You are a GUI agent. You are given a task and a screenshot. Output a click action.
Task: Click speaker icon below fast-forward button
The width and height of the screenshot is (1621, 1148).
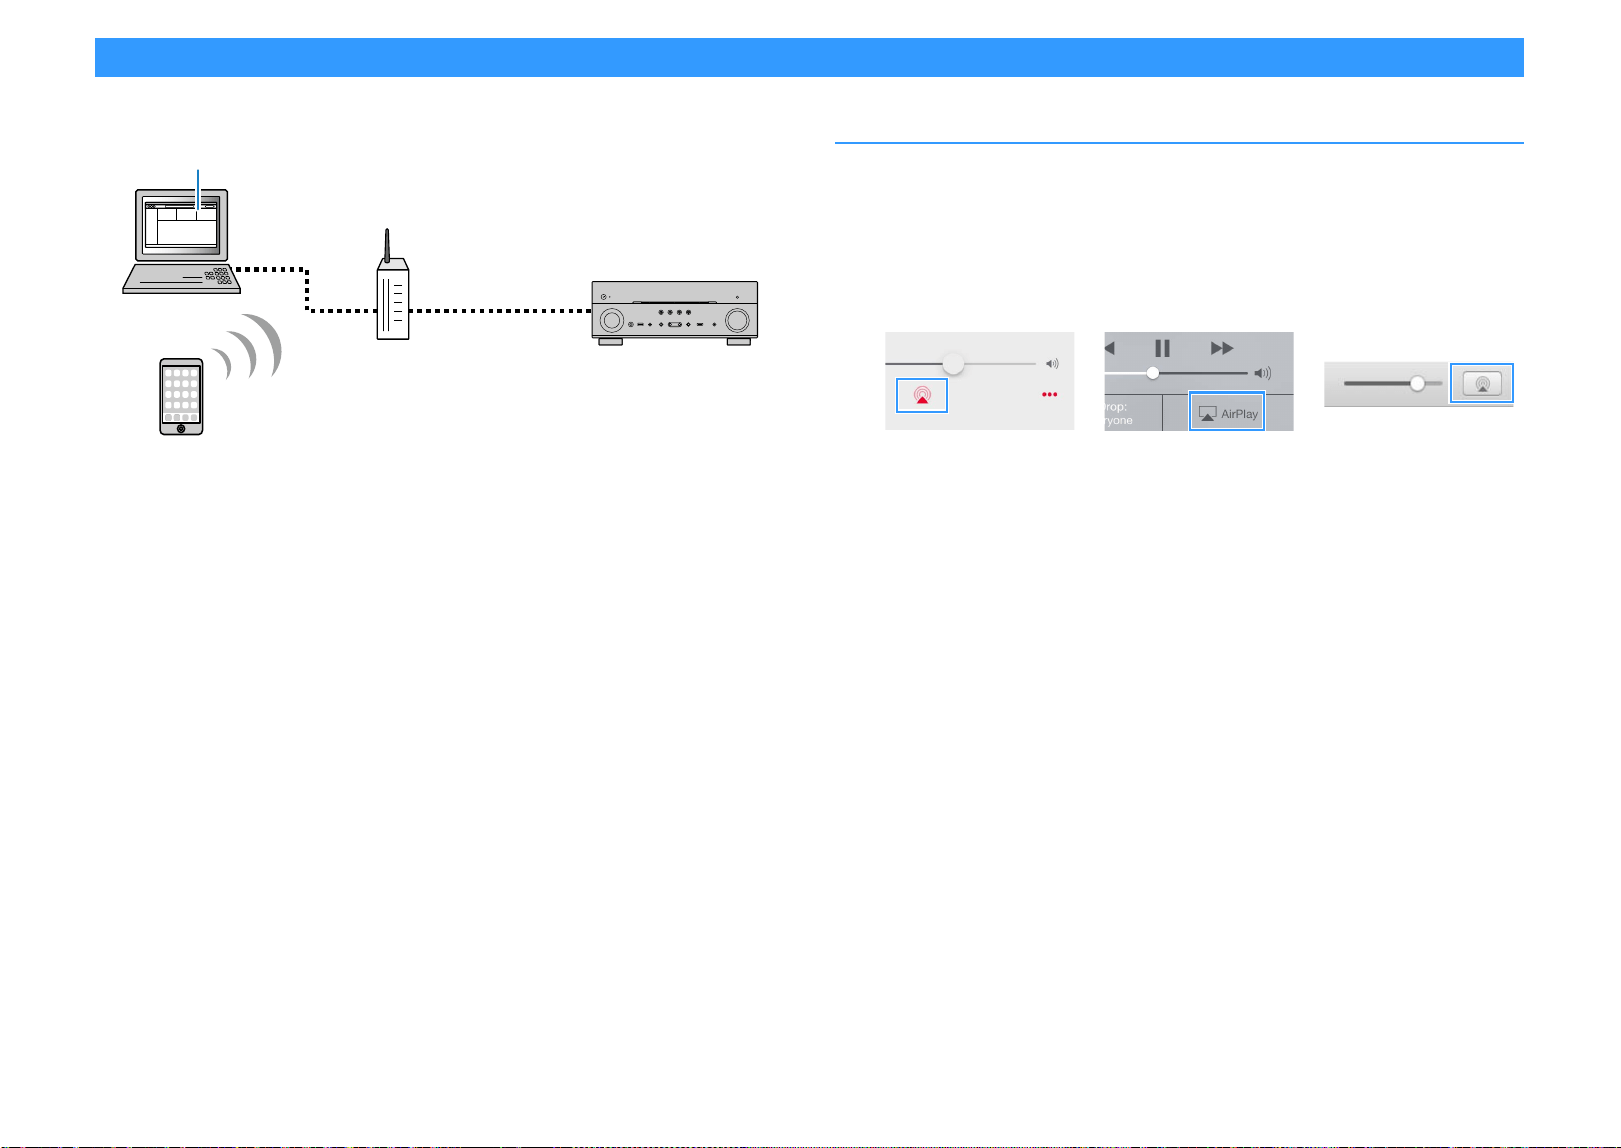point(1263,373)
